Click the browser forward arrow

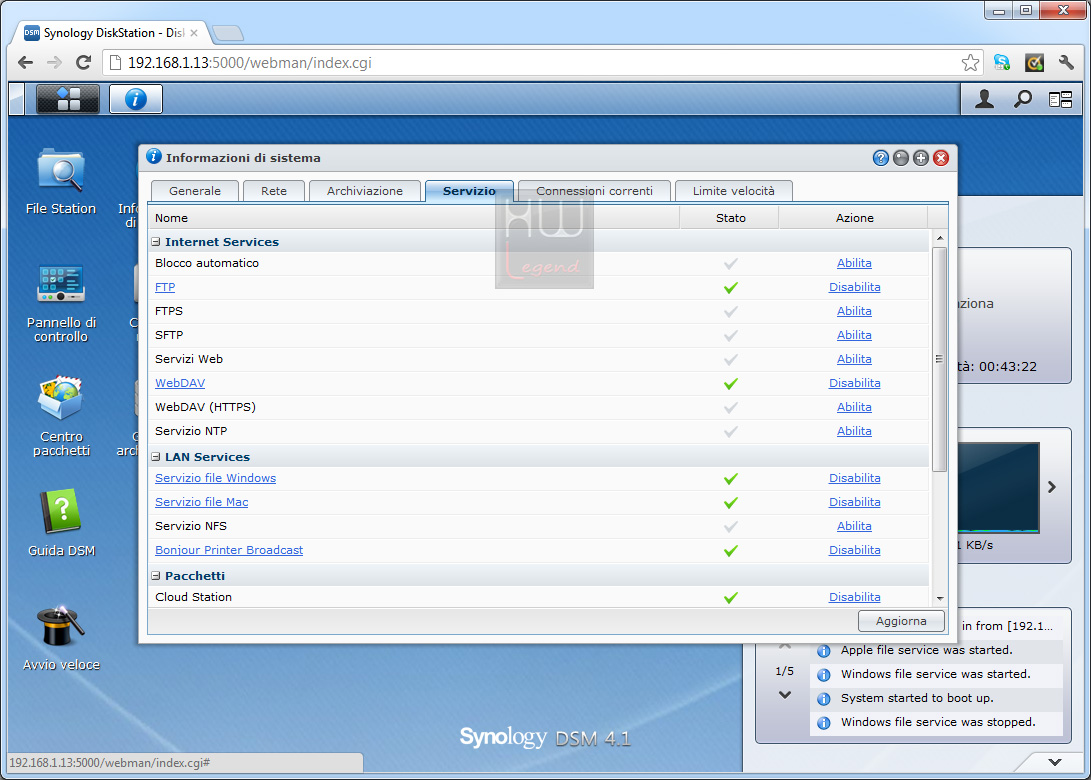pyautogui.click(x=54, y=63)
